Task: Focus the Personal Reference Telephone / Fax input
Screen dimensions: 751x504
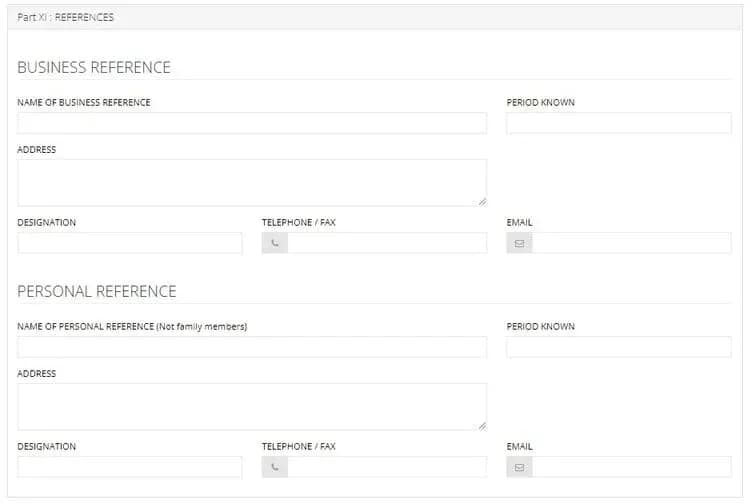Action: pos(386,467)
